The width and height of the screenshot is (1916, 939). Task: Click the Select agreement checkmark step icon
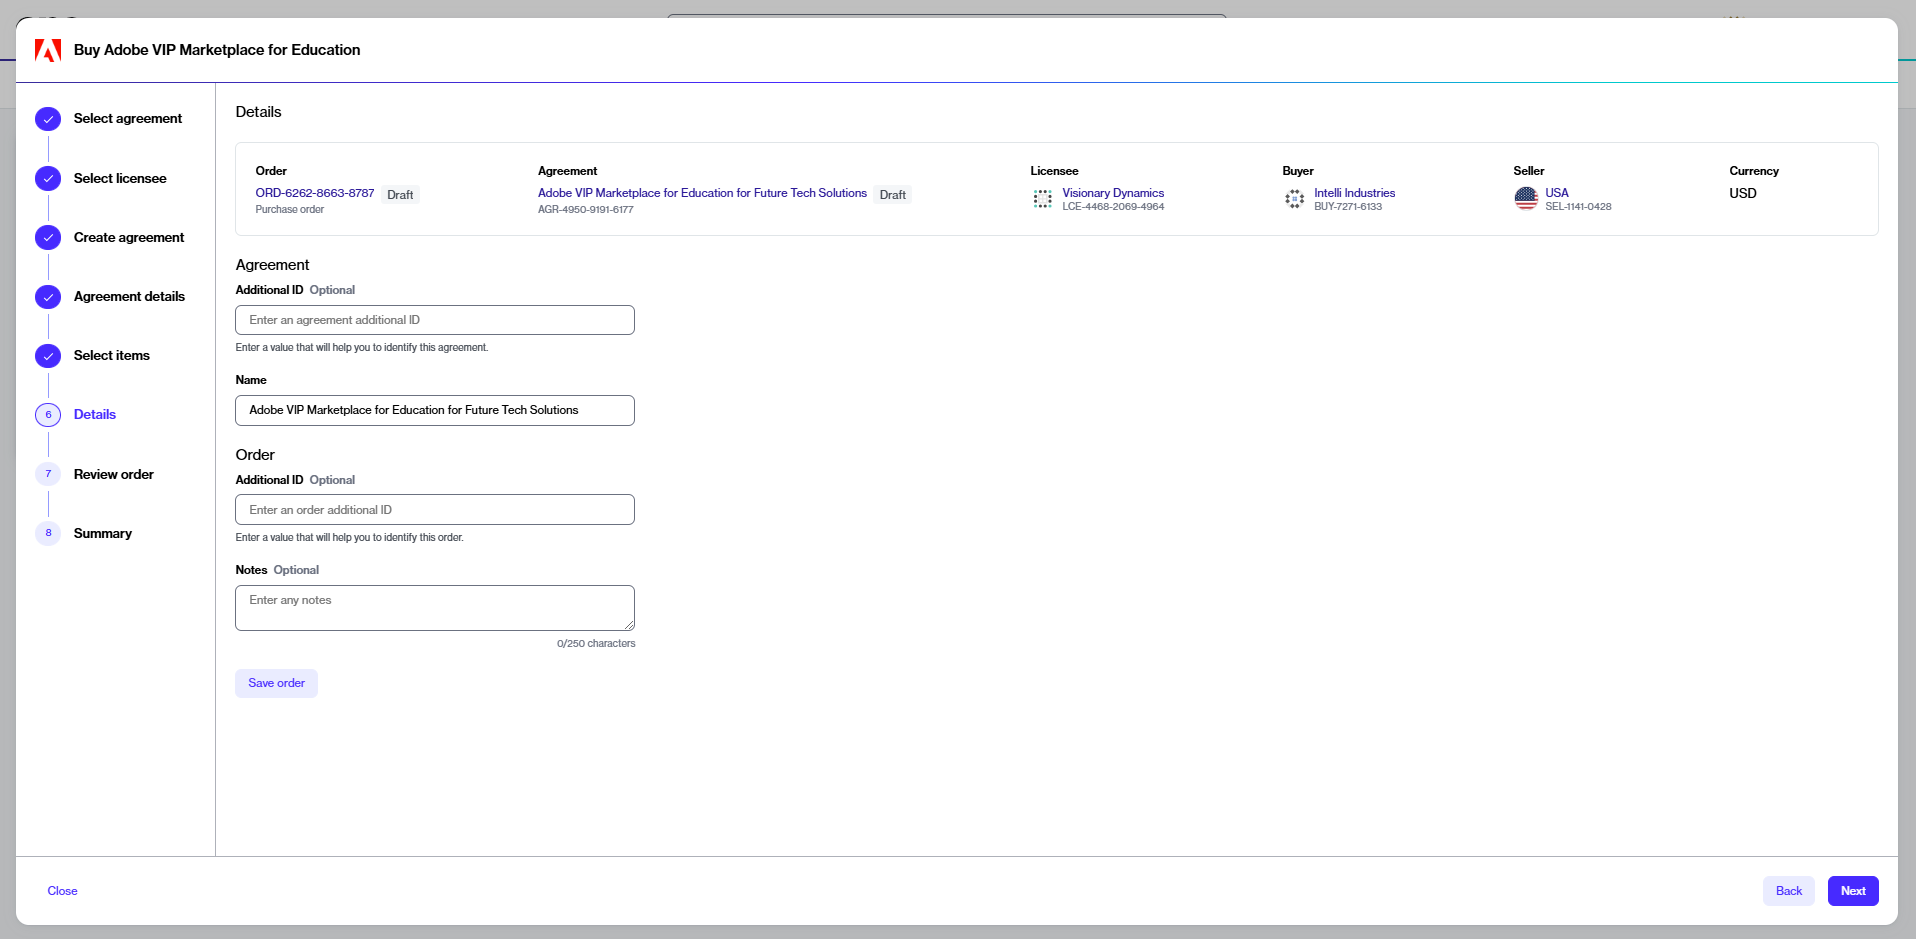pos(48,119)
